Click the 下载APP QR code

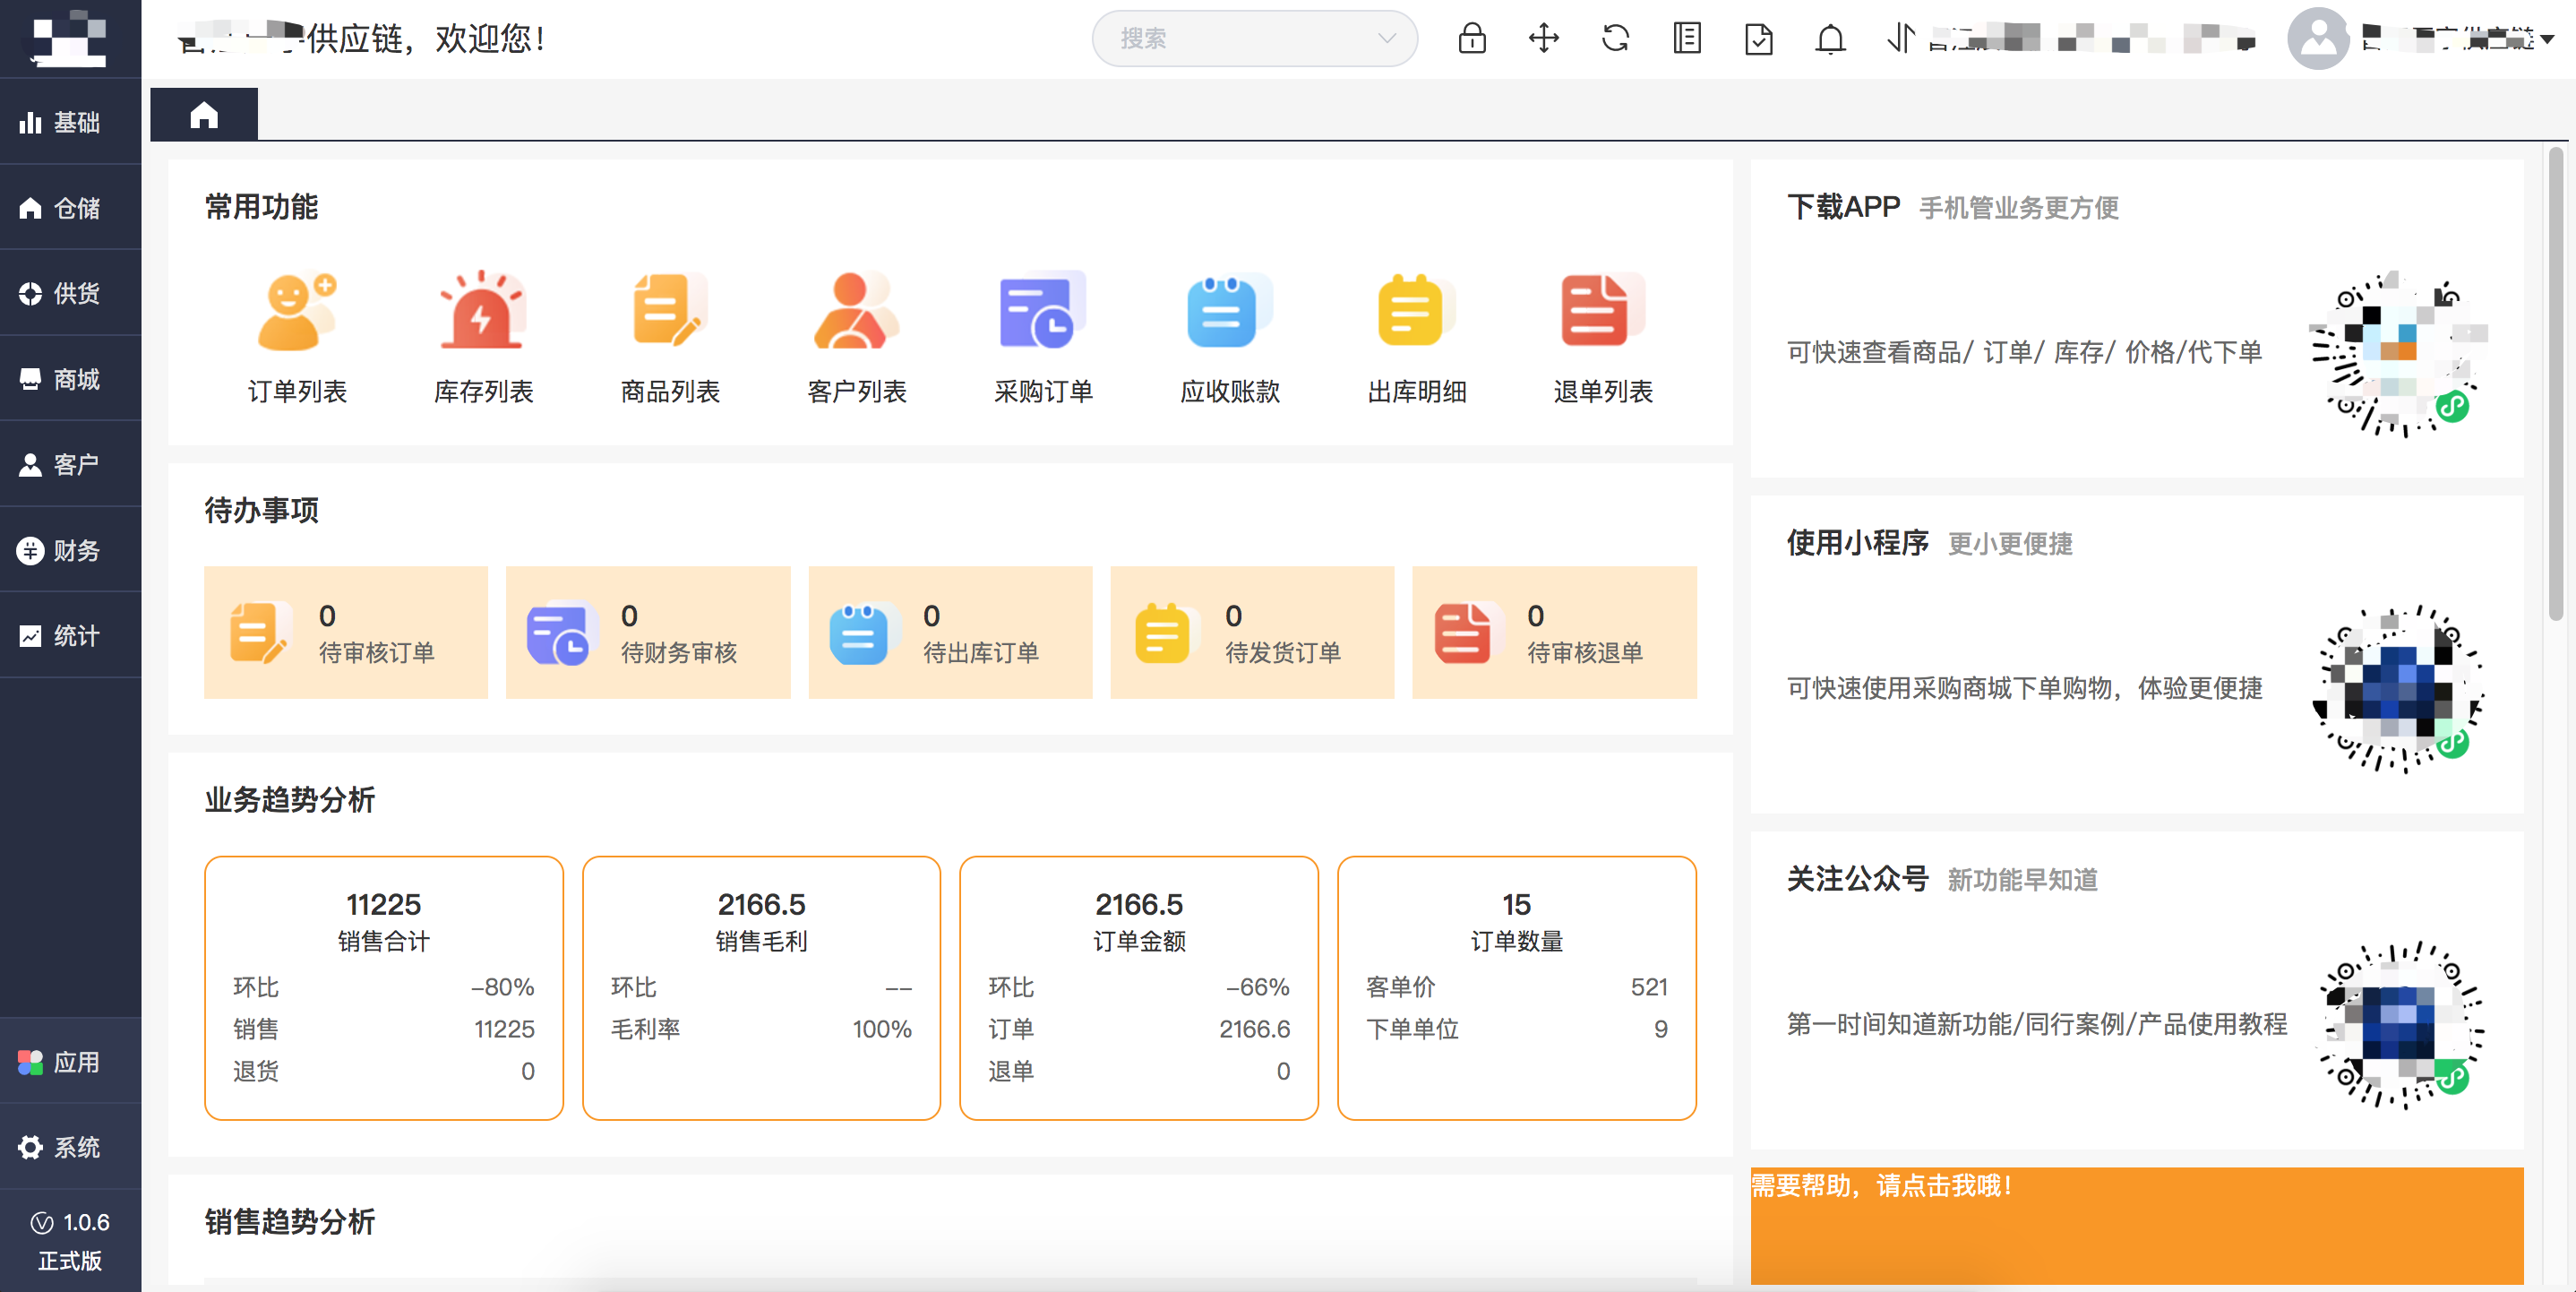click(2399, 353)
